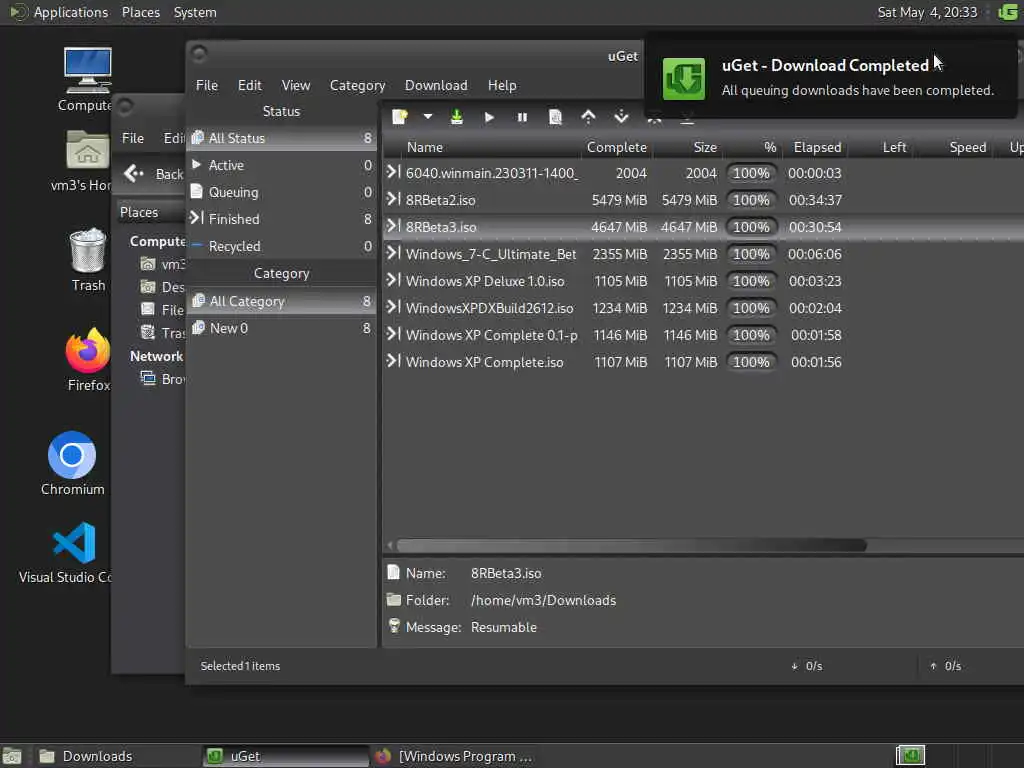Click the horizontal scrollbar of download list
The image size is (1024, 768).
(x=631, y=545)
